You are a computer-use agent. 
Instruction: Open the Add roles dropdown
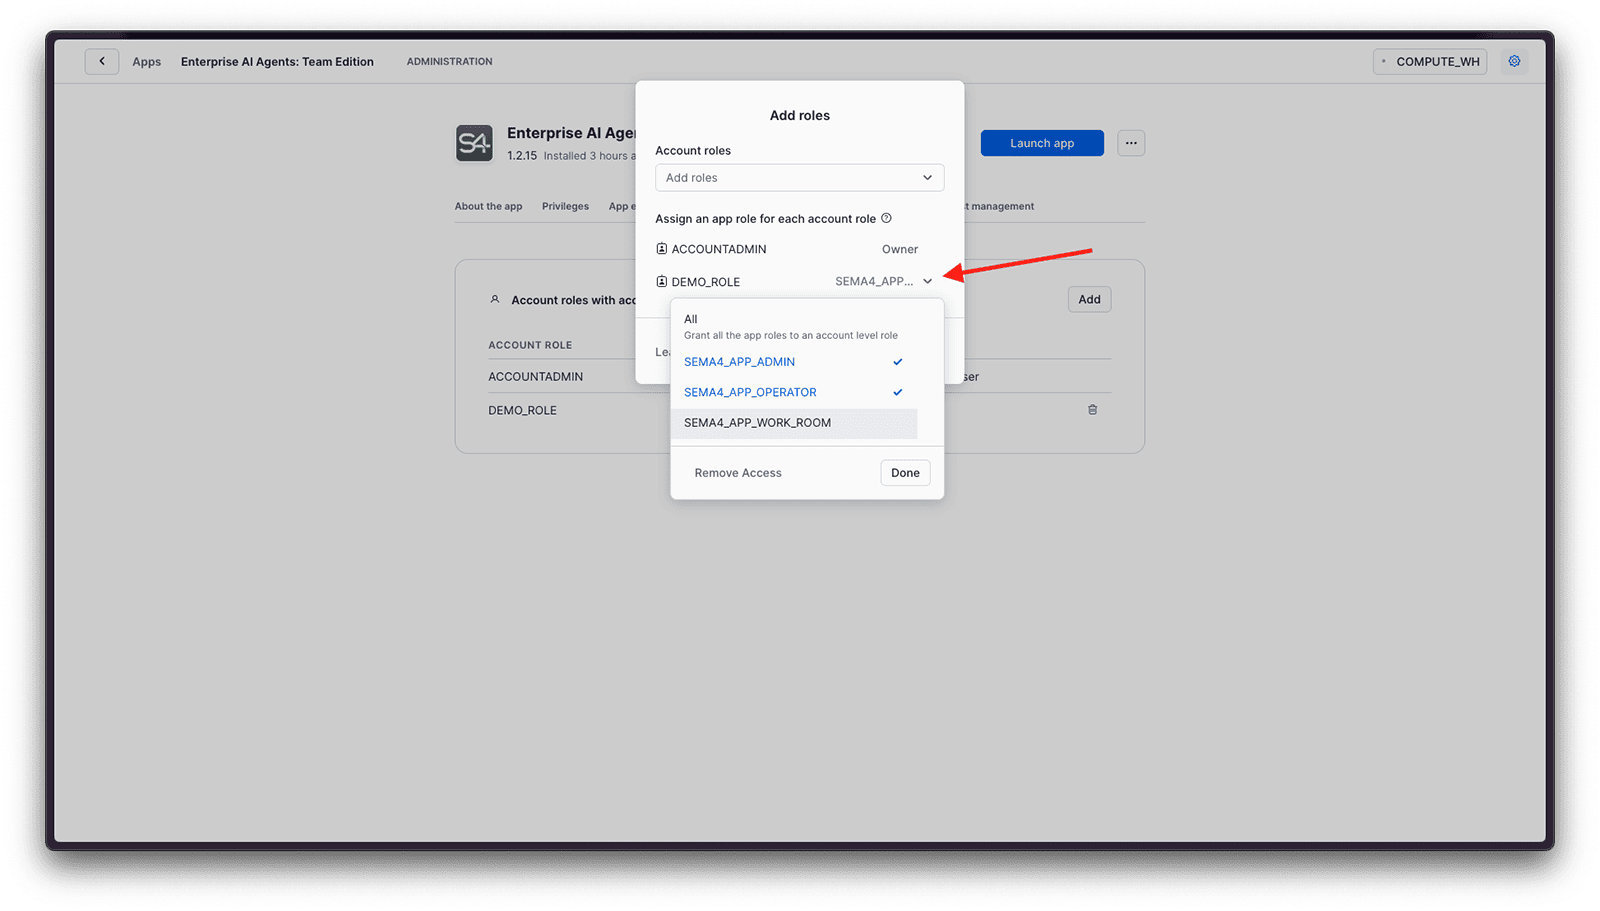coord(799,178)
